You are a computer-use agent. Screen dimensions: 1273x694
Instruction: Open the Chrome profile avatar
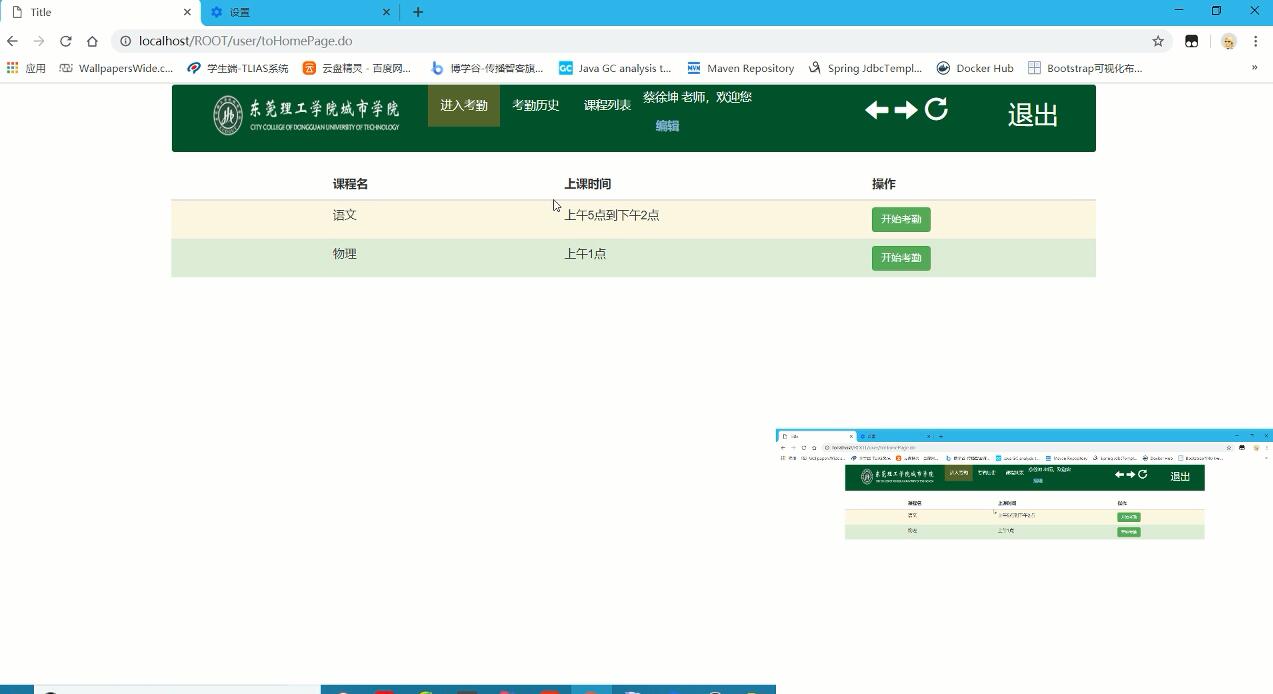coord(1229,41)
